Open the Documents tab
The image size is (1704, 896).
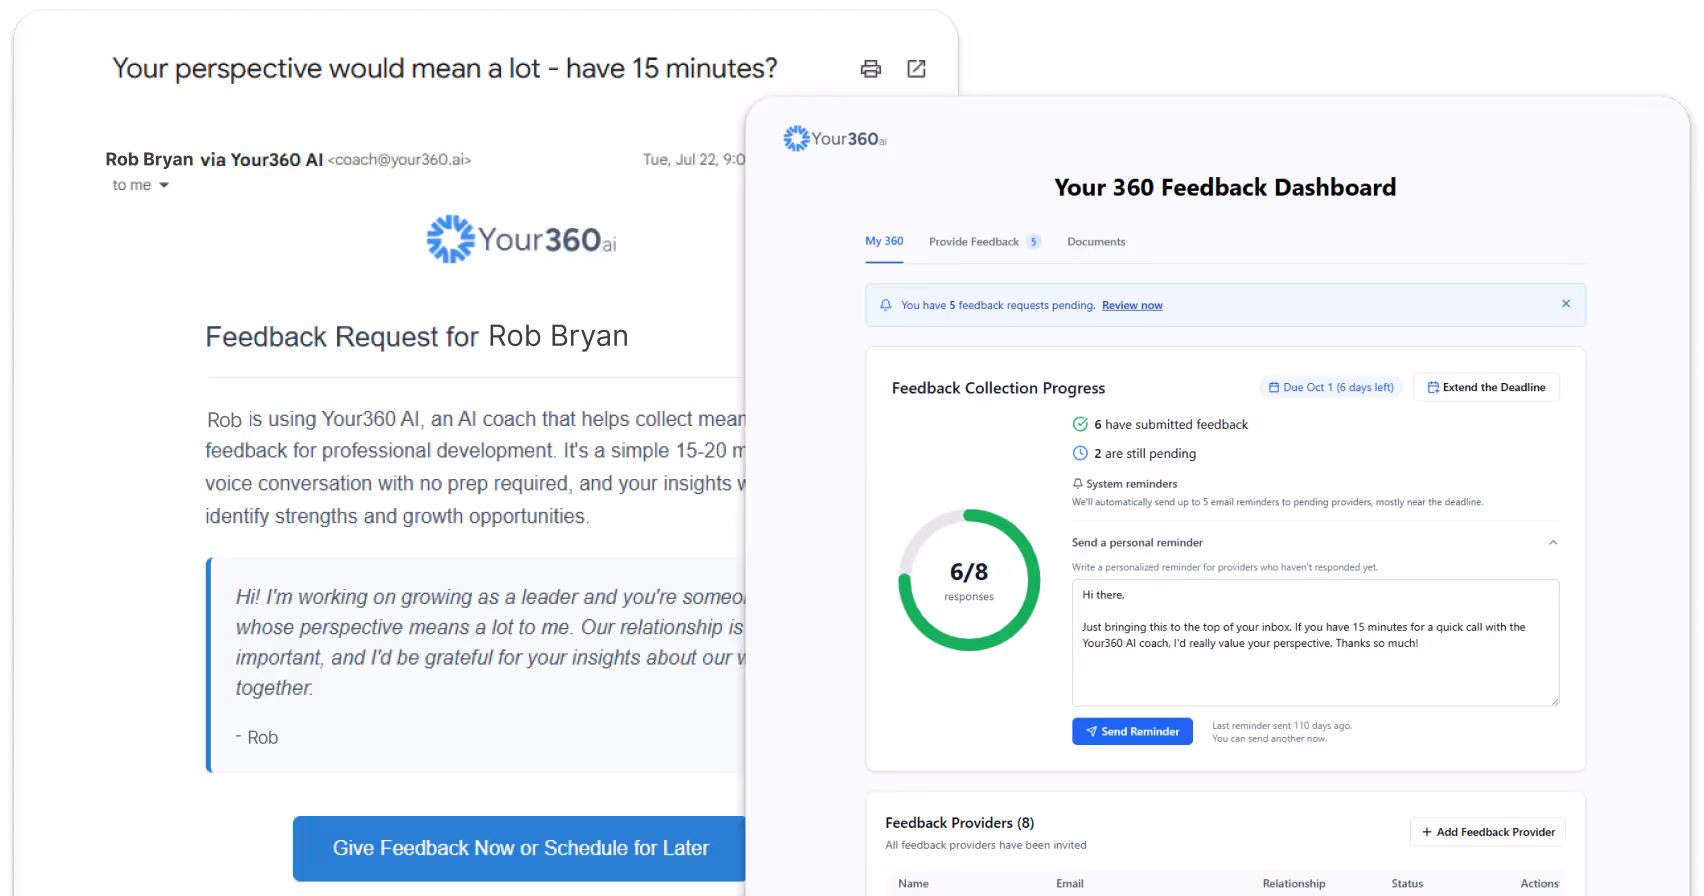coord(1096,242)
